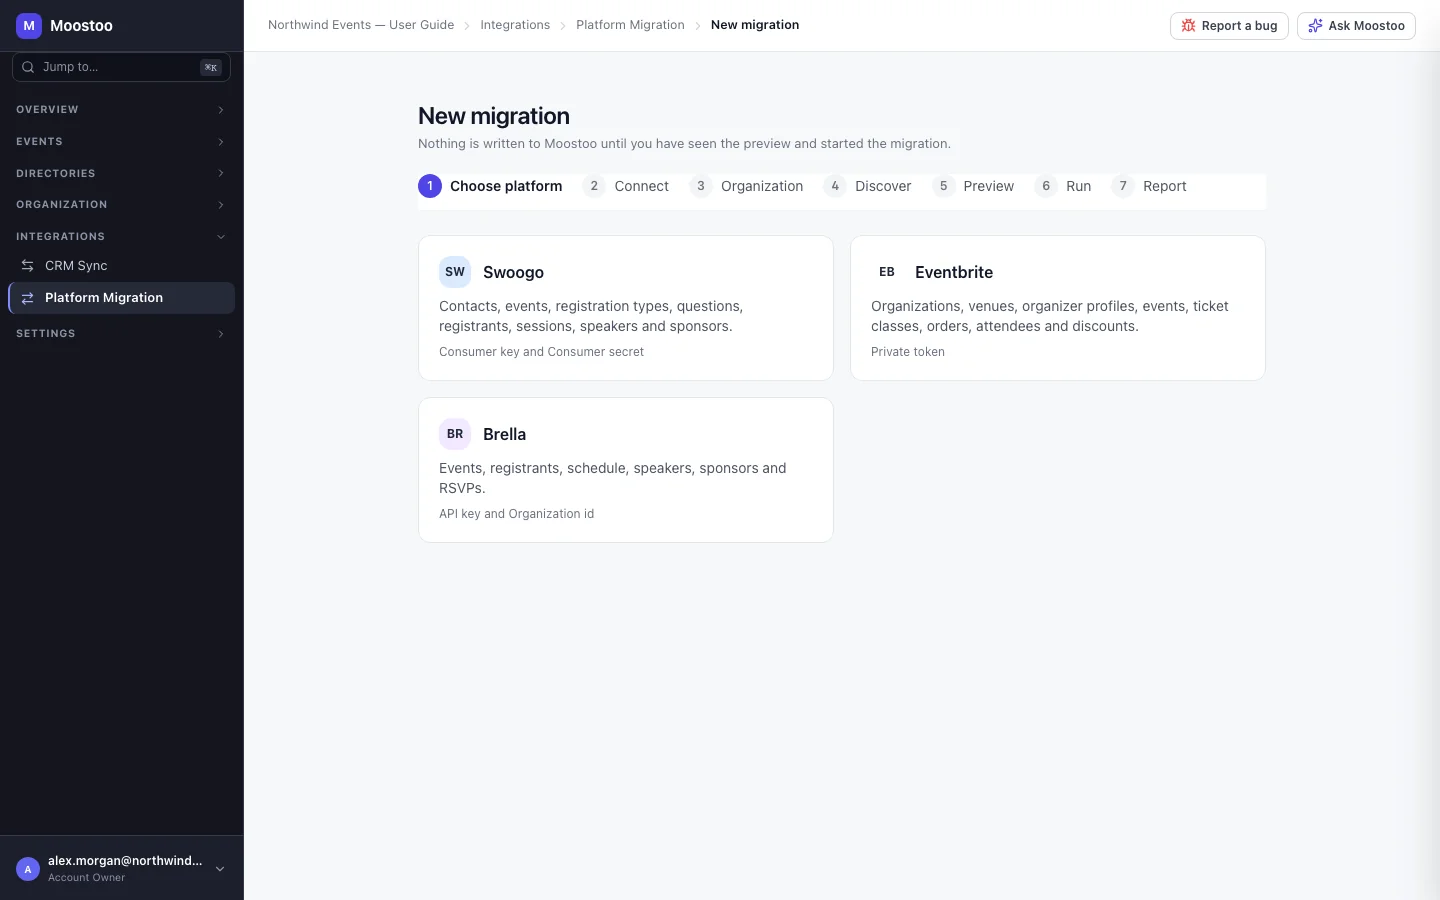Click the EB badge on Eventbrite card
Image resolution: width=1440 pixels, height=900 pixels.
coord(887,272)
